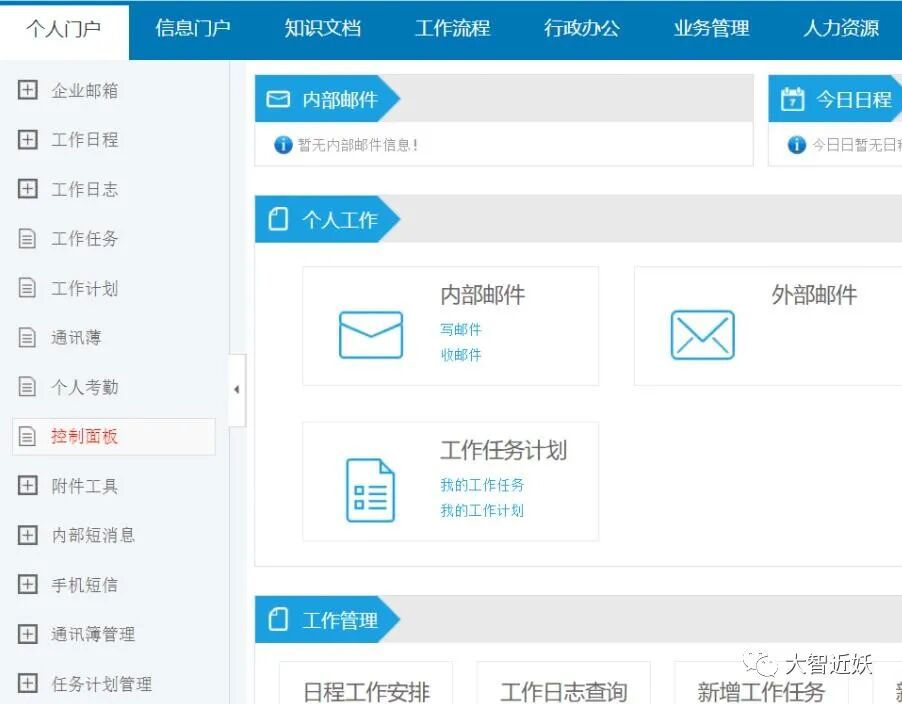Click the page icon in 工作管理 header
The image size is (902, 704).
coord(278,619)
